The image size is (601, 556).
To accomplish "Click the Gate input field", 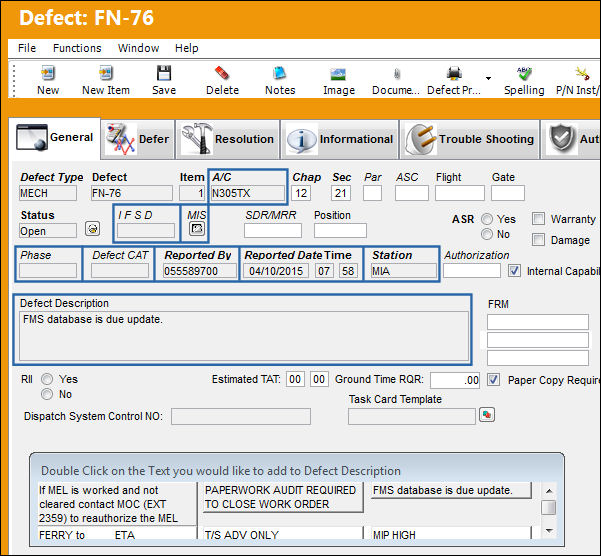I will click(x=508, y=193).
